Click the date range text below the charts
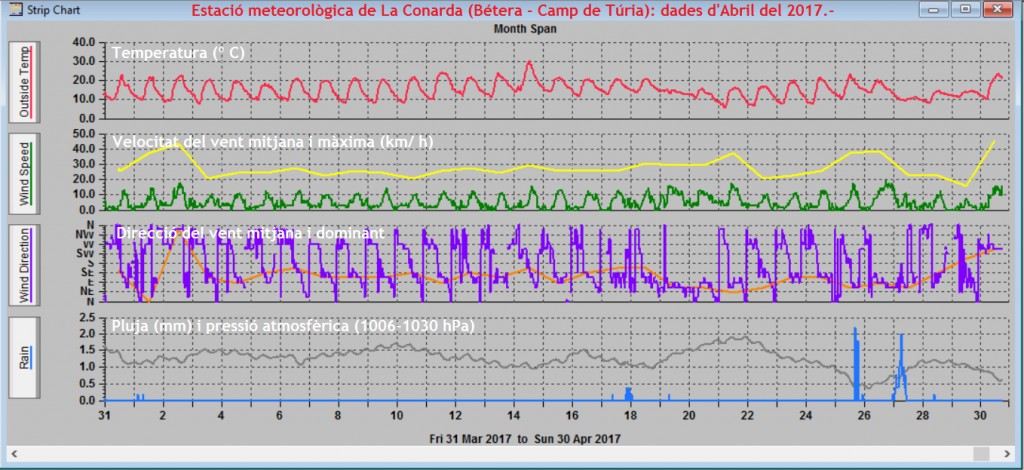Screen dimensions: 1024x470 [526, 438]
